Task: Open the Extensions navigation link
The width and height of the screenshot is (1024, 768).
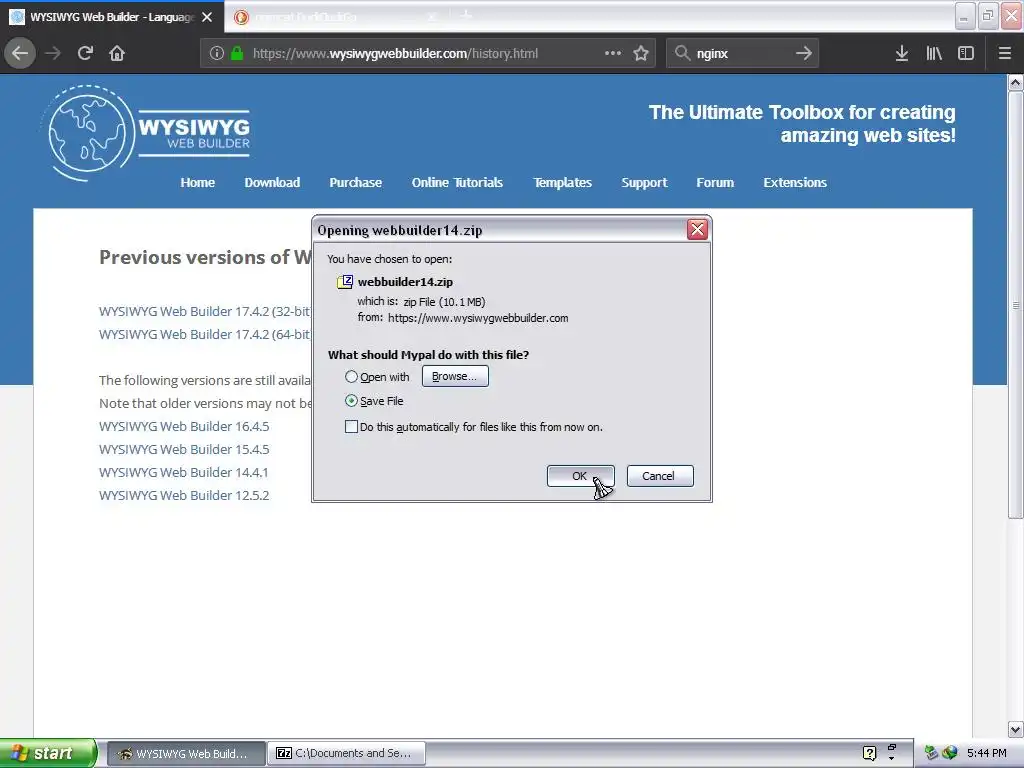Action: tap(795, 182)
